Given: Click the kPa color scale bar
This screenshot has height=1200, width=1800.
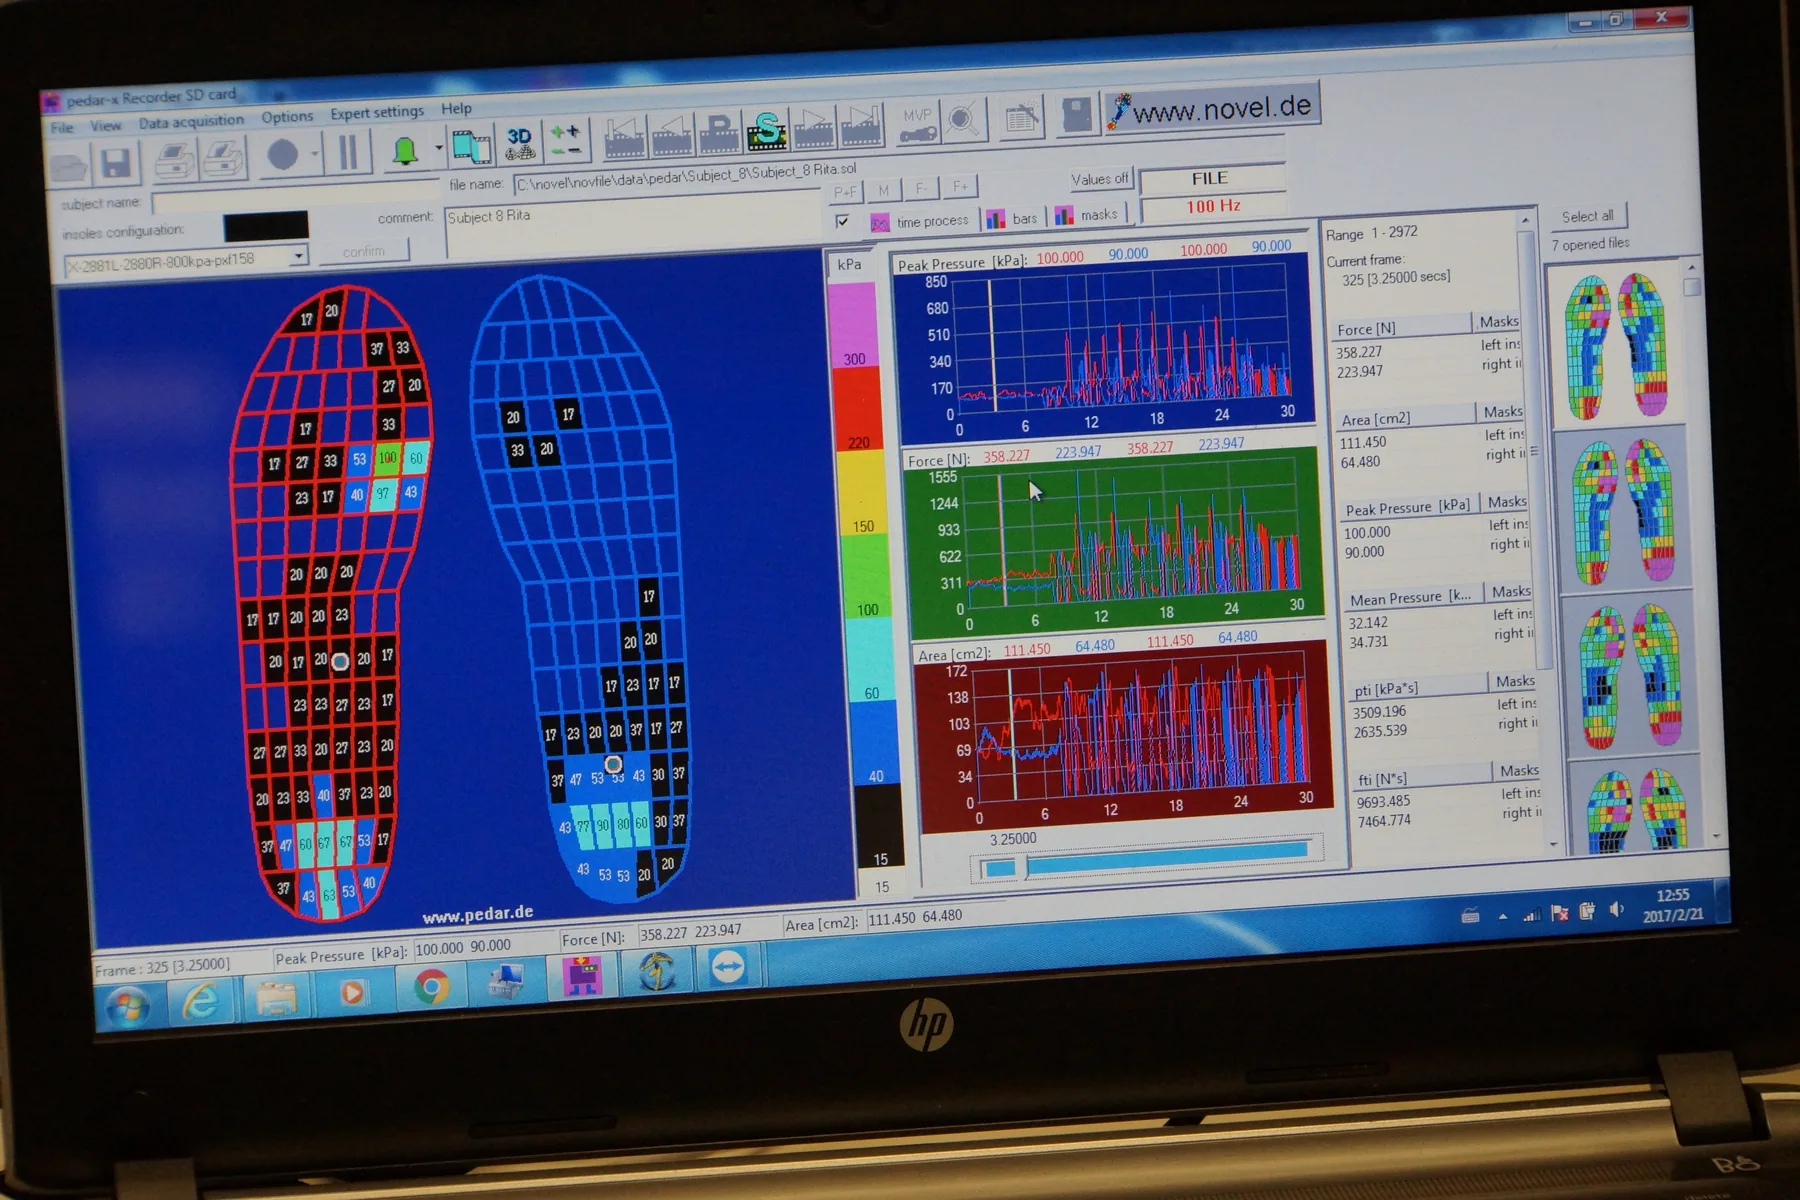Looking at the screenshot, I should pos(864,575).
